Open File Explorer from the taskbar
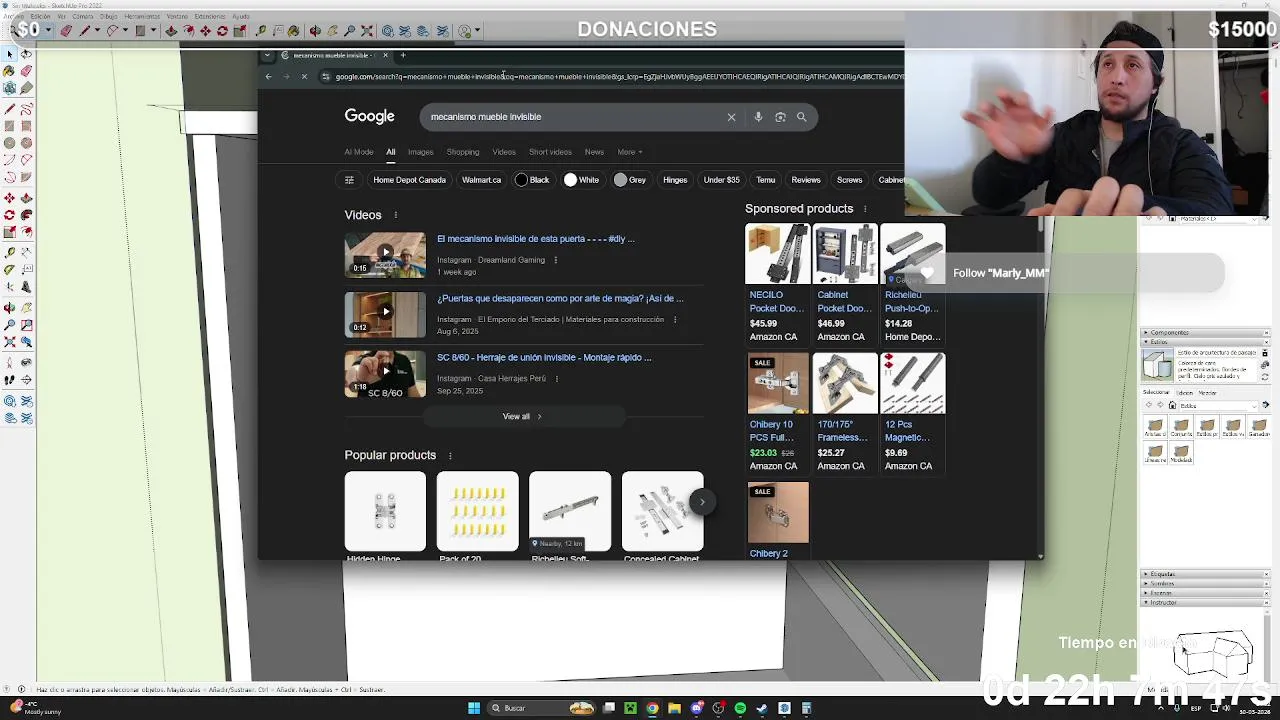This screenshot has width=1280, height=720. tap(675, 708)
